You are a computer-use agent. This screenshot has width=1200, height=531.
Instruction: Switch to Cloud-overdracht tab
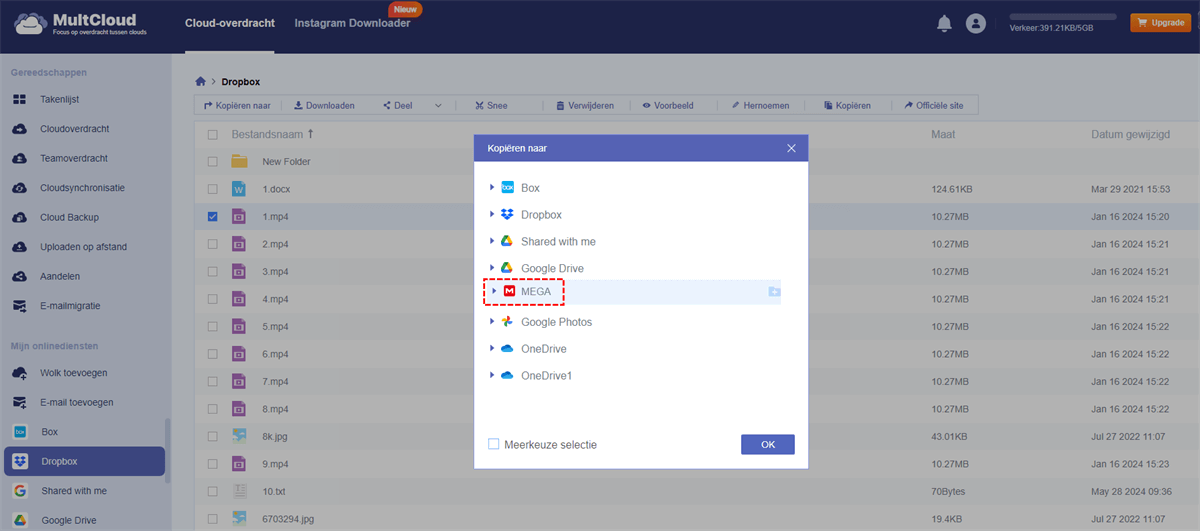229,23
